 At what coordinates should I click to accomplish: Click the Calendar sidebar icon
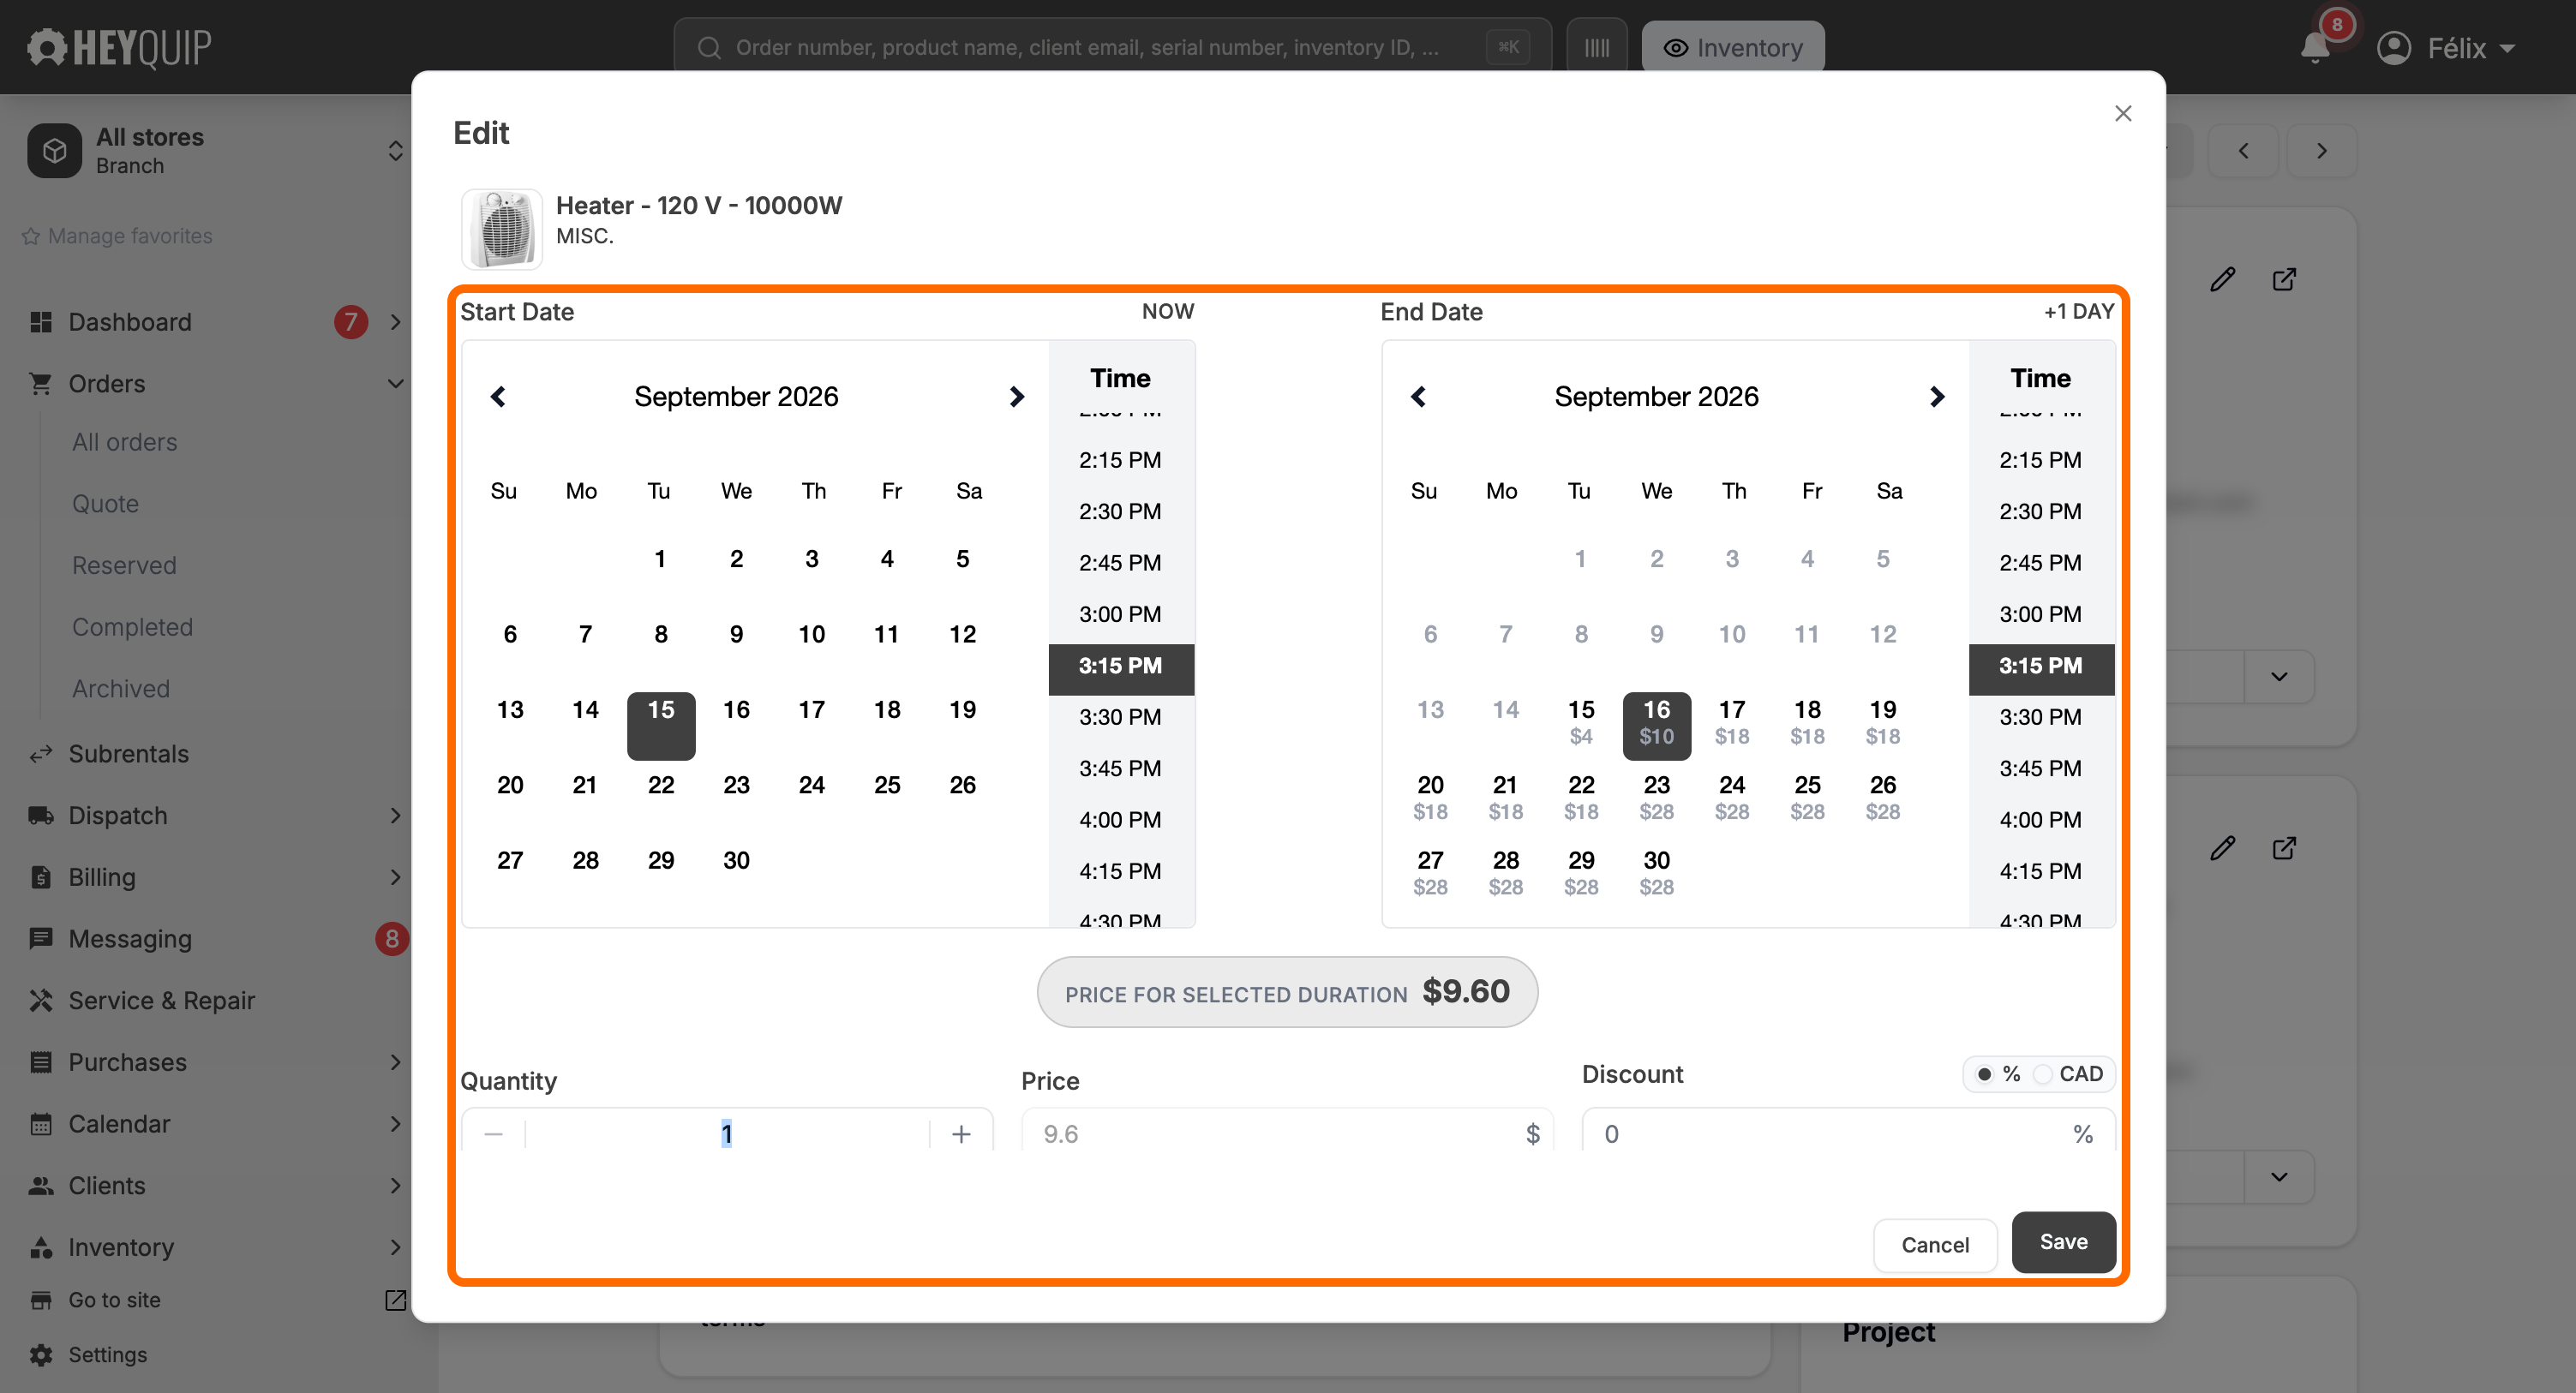point(41,1124)
